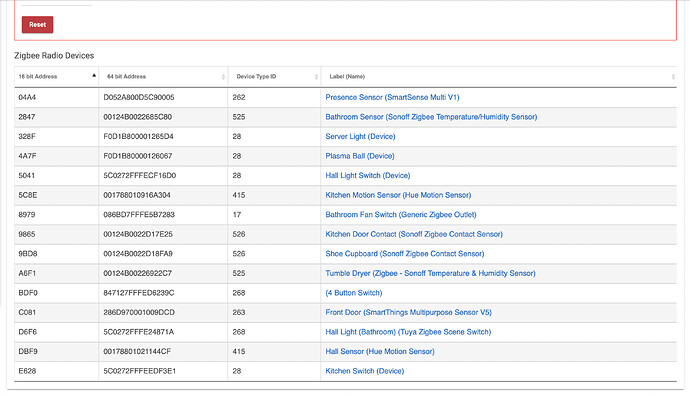Sort by 16 bit Address column
The height and width of the screenshot is (396, 690).
point(56,77)
